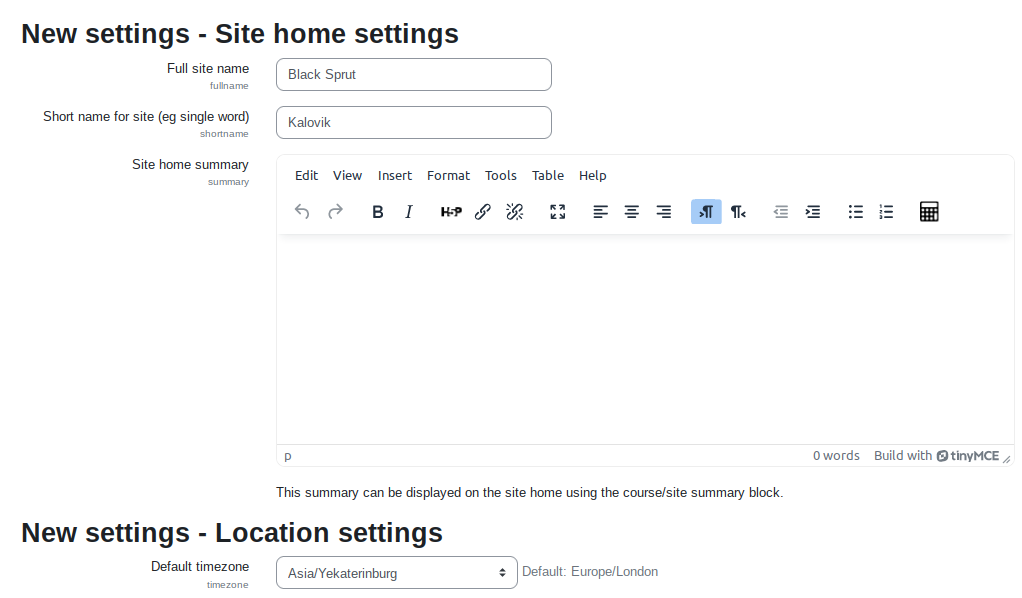Viewport: 1022px width, 598px height.
Task: Toggle bold formatting in the editor
Action: [378, 212]
